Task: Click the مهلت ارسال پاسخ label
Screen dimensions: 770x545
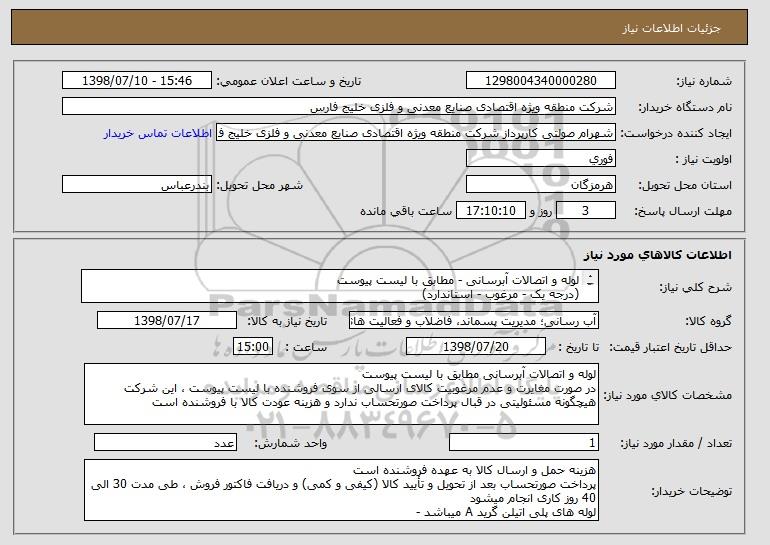Action: [x=683, y=212]
